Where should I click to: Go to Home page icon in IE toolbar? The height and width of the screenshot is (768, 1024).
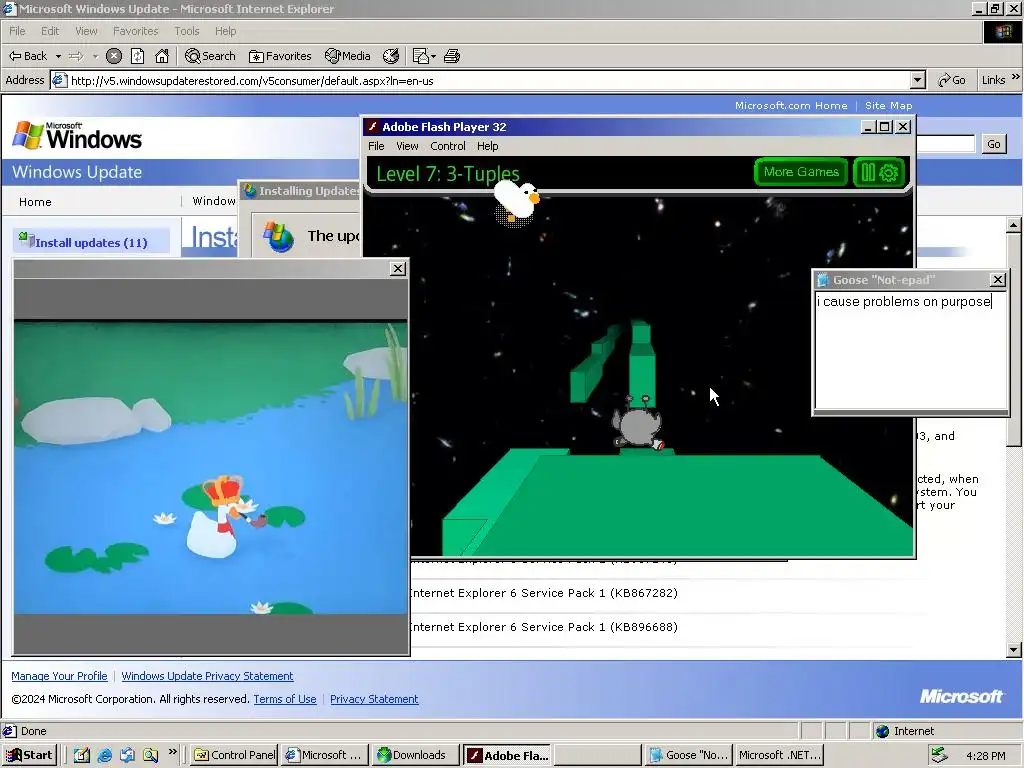[x=162, y=56]
